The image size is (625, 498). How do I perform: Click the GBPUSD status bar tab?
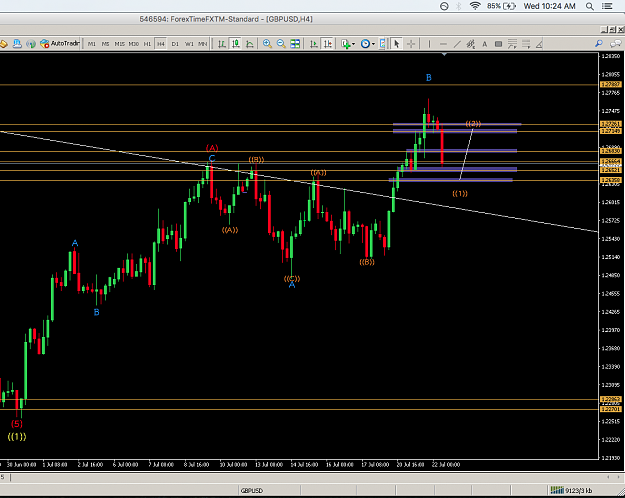pos(252,490)
